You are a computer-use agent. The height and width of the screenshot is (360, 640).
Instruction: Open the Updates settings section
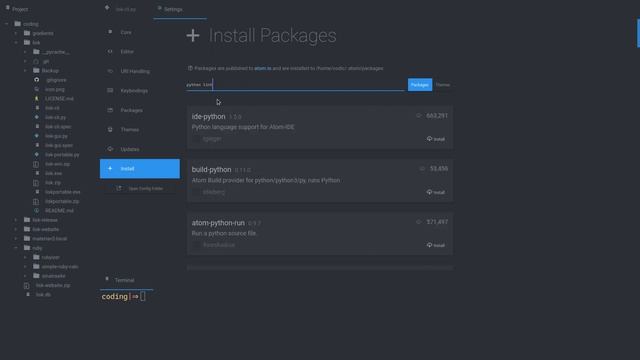click(x=140, y=149)
